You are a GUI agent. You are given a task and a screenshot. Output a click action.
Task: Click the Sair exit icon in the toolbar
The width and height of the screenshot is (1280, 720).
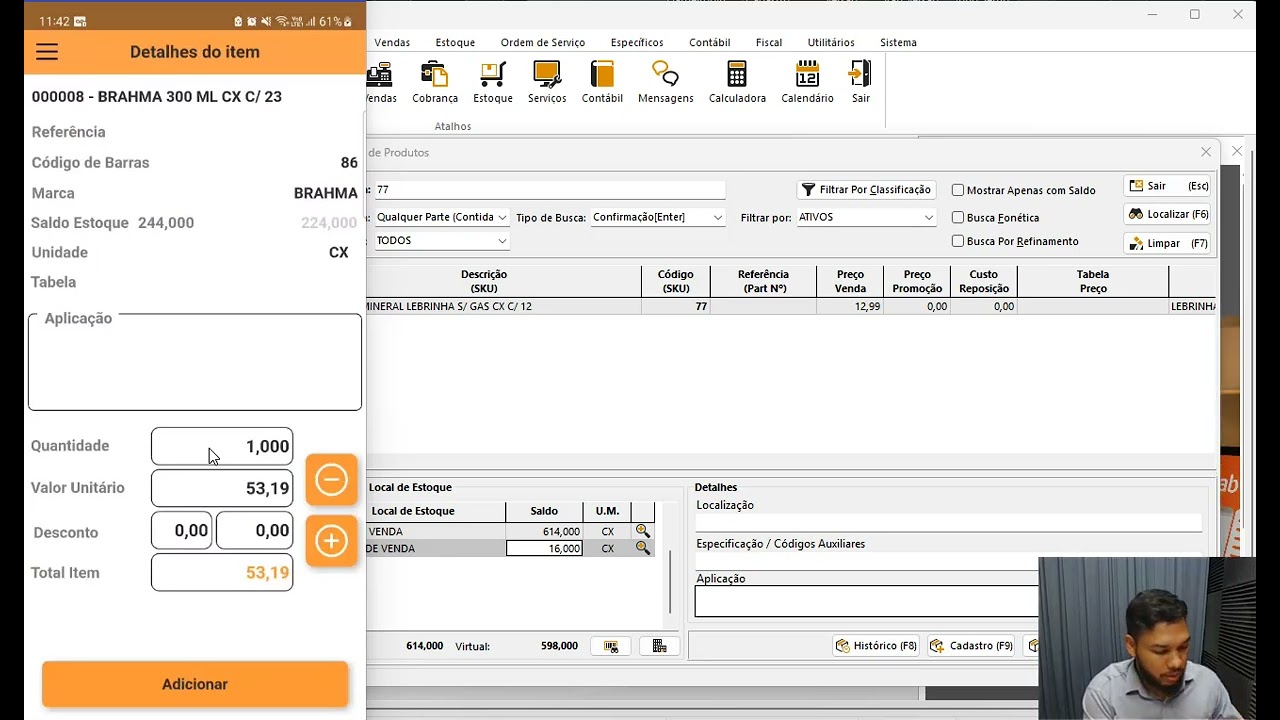(861, 82)
